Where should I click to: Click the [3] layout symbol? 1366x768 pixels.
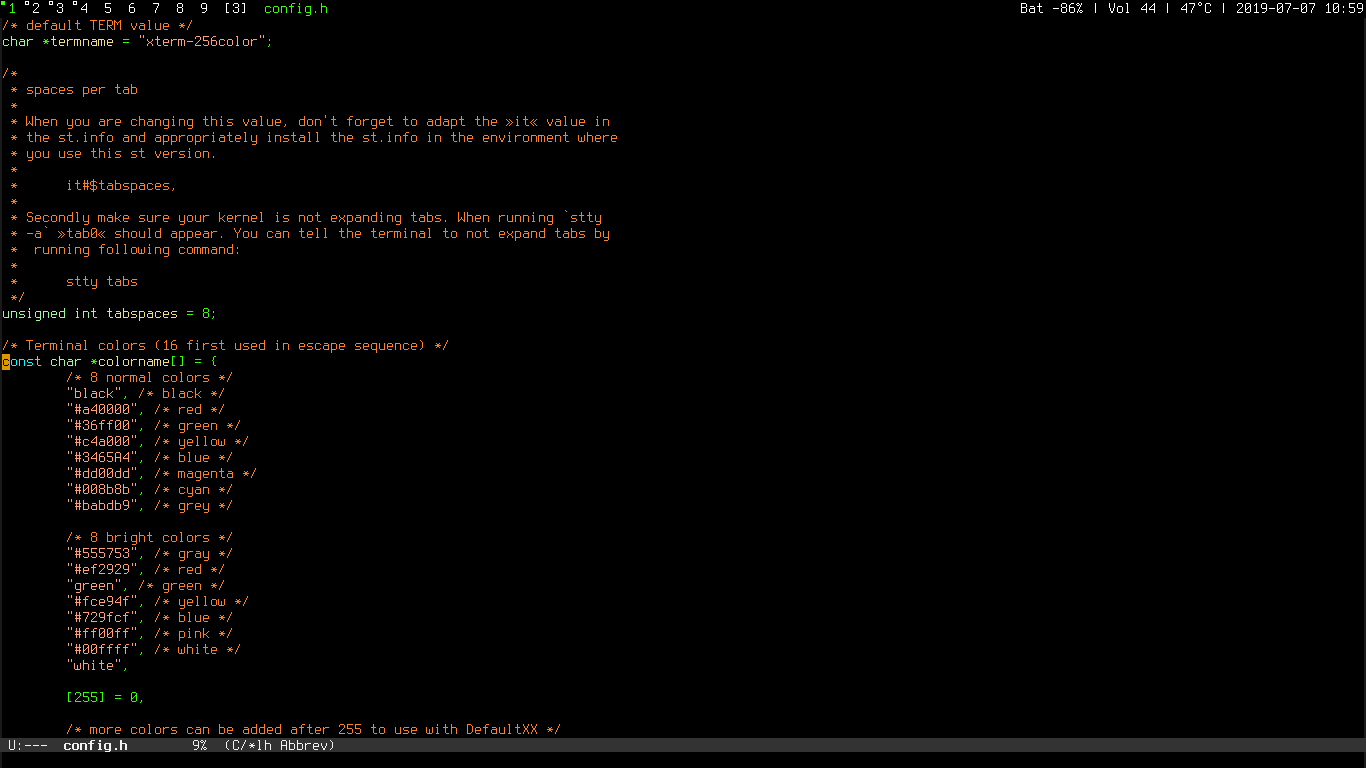(235, 9)
